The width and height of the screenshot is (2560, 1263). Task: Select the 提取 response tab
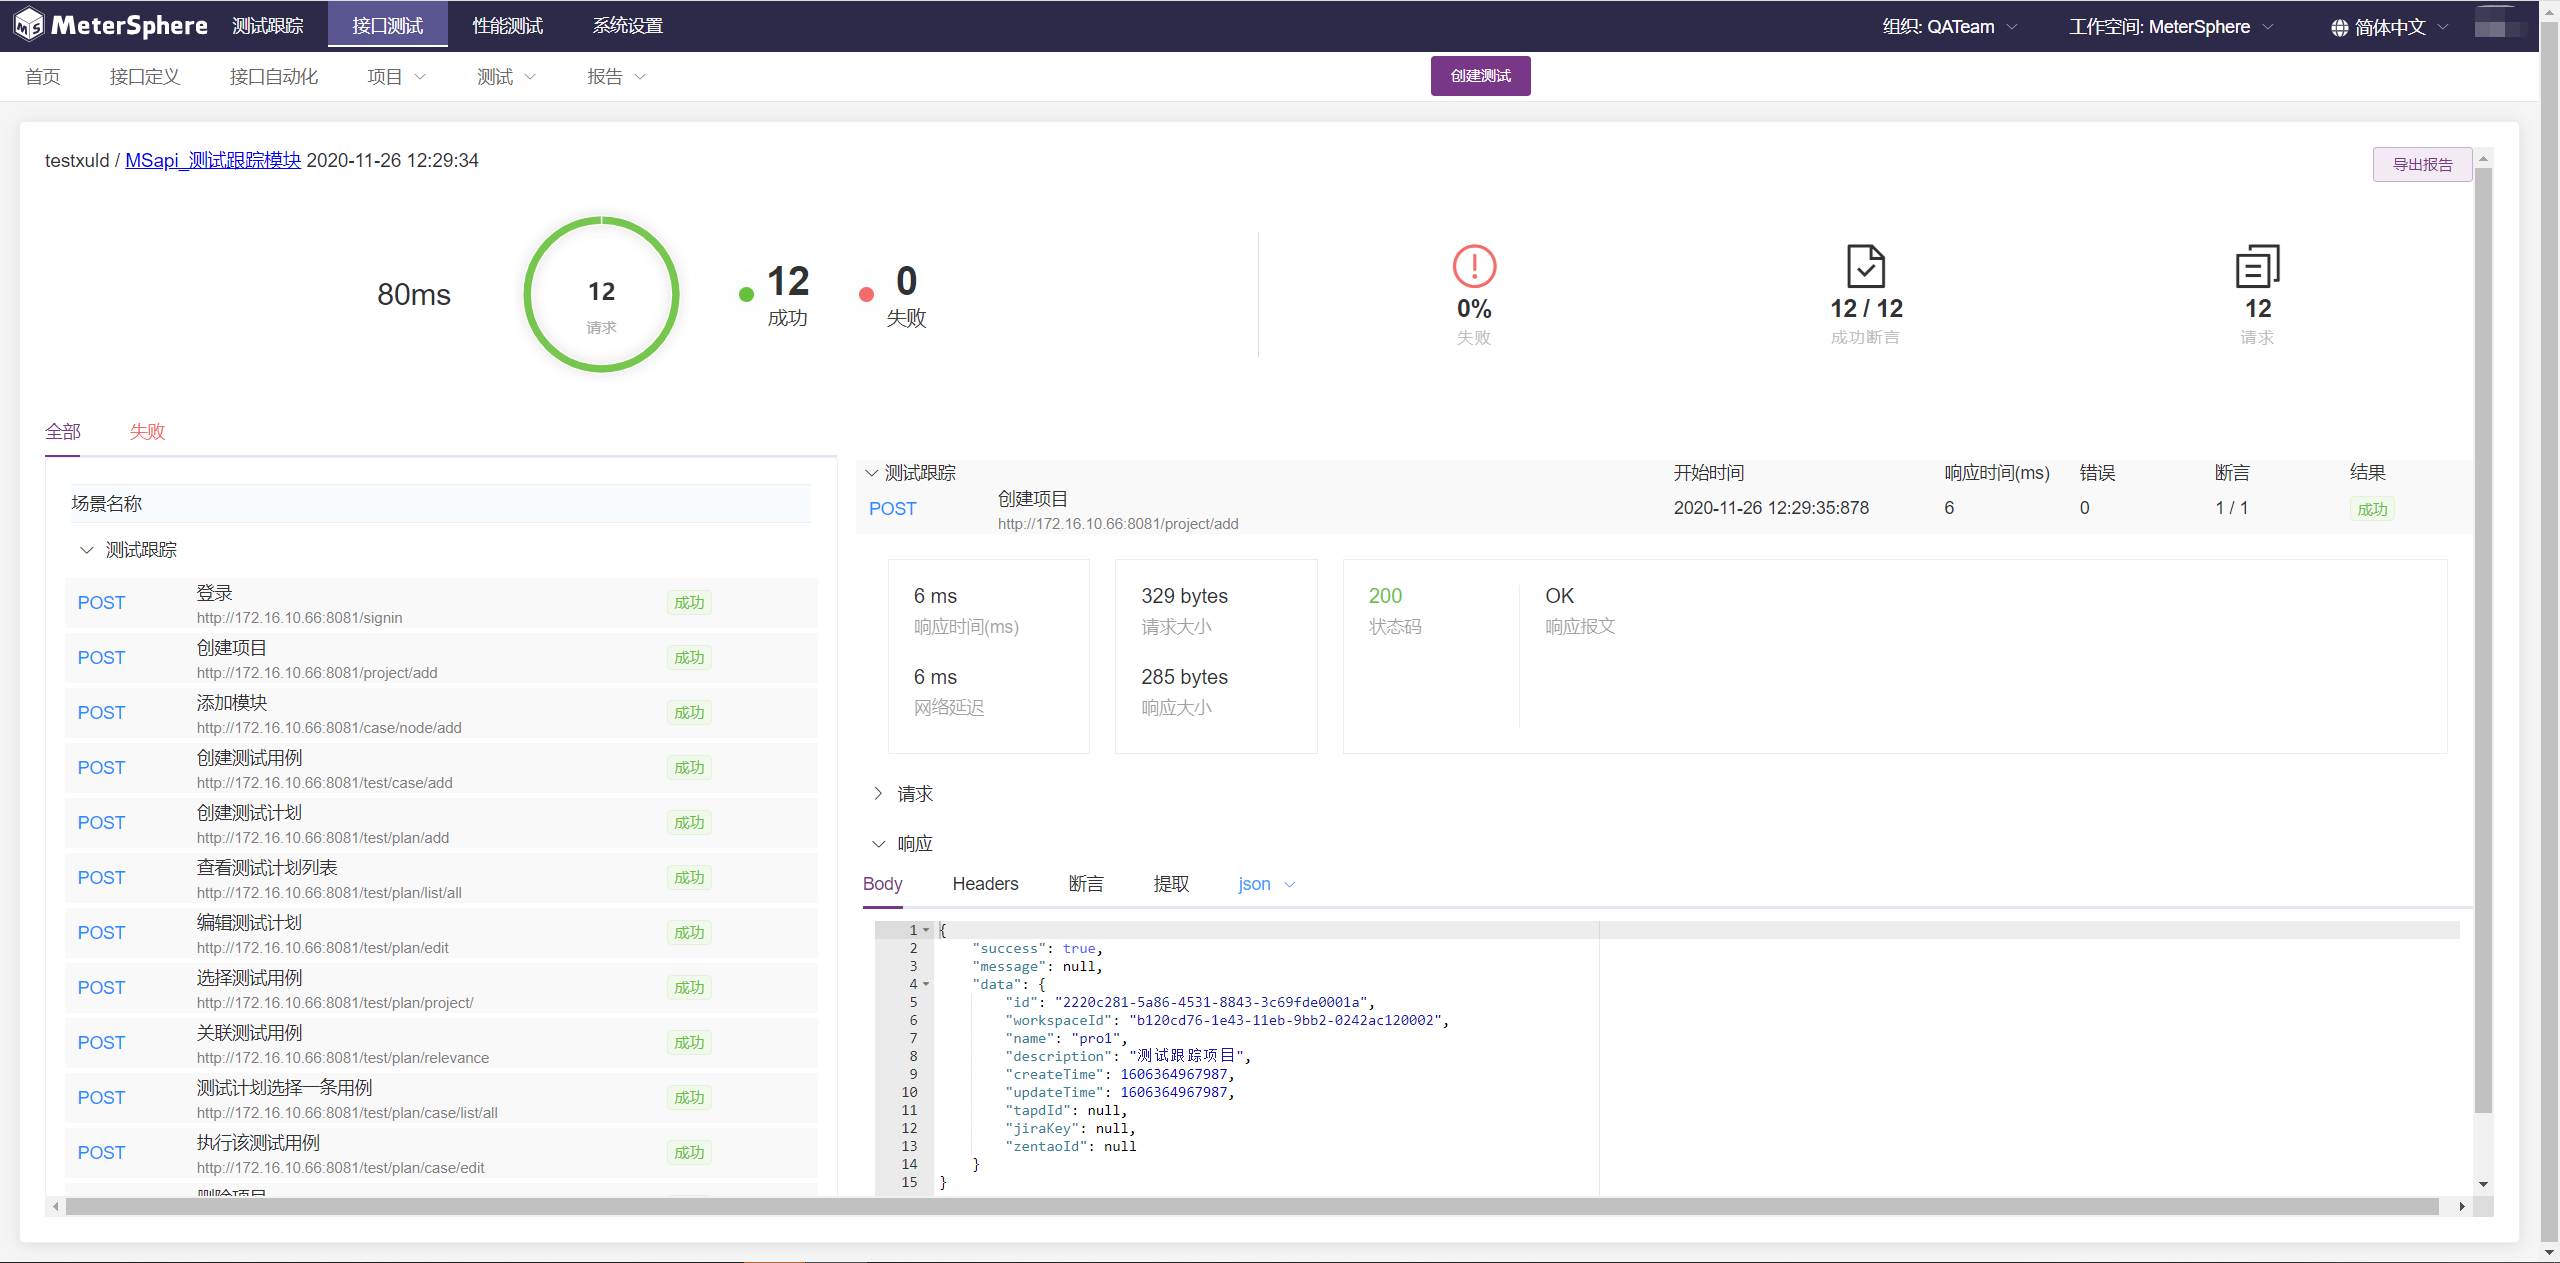(x=1171, y=884)
